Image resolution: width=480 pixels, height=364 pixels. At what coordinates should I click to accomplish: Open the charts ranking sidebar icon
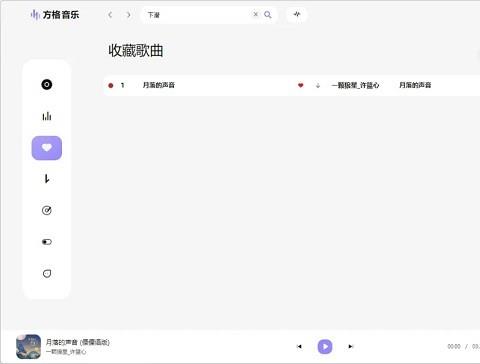[47, 116]
